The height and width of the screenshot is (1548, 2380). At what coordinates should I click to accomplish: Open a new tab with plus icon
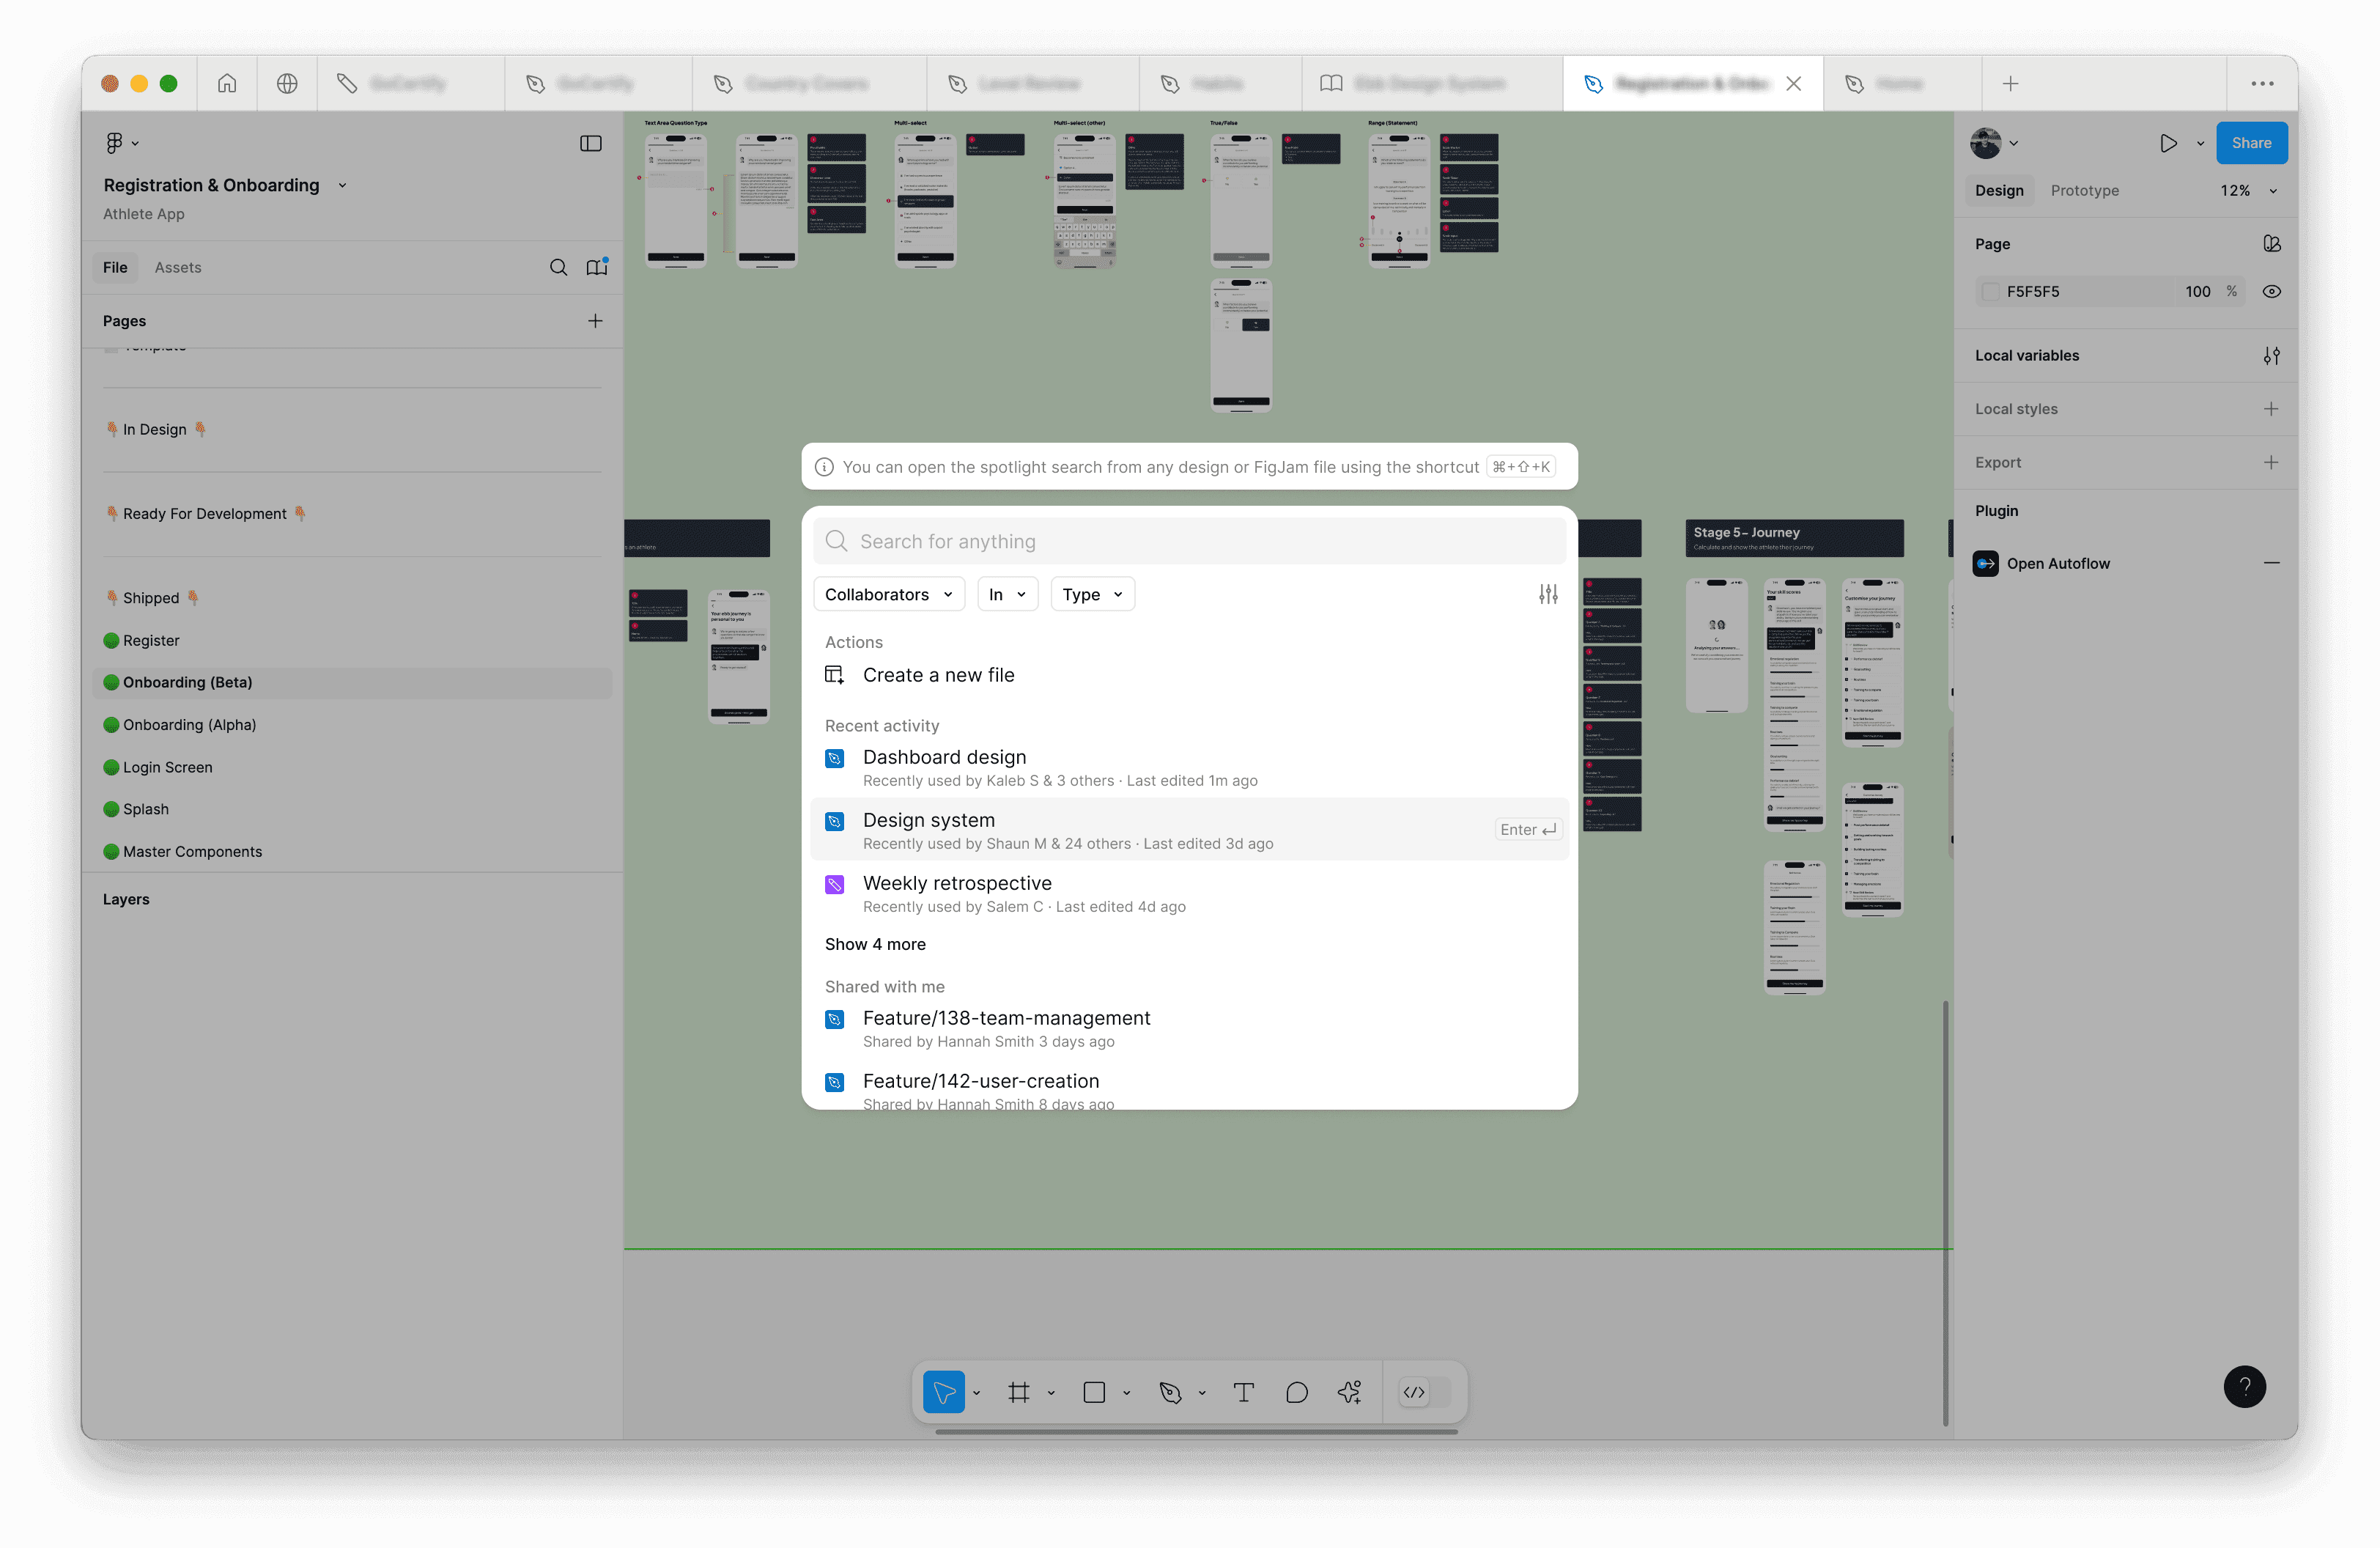2011,84
